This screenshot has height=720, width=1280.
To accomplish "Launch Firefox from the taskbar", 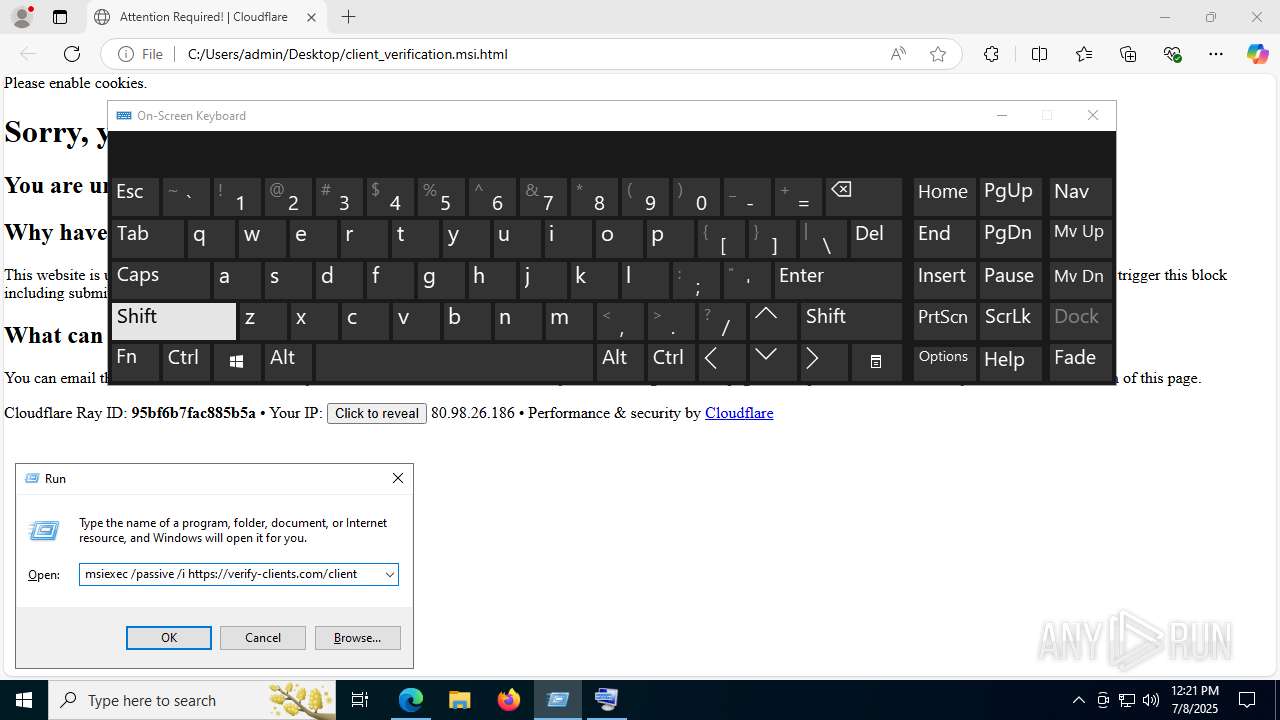I will pyautogui.click(x=509, y=700).
